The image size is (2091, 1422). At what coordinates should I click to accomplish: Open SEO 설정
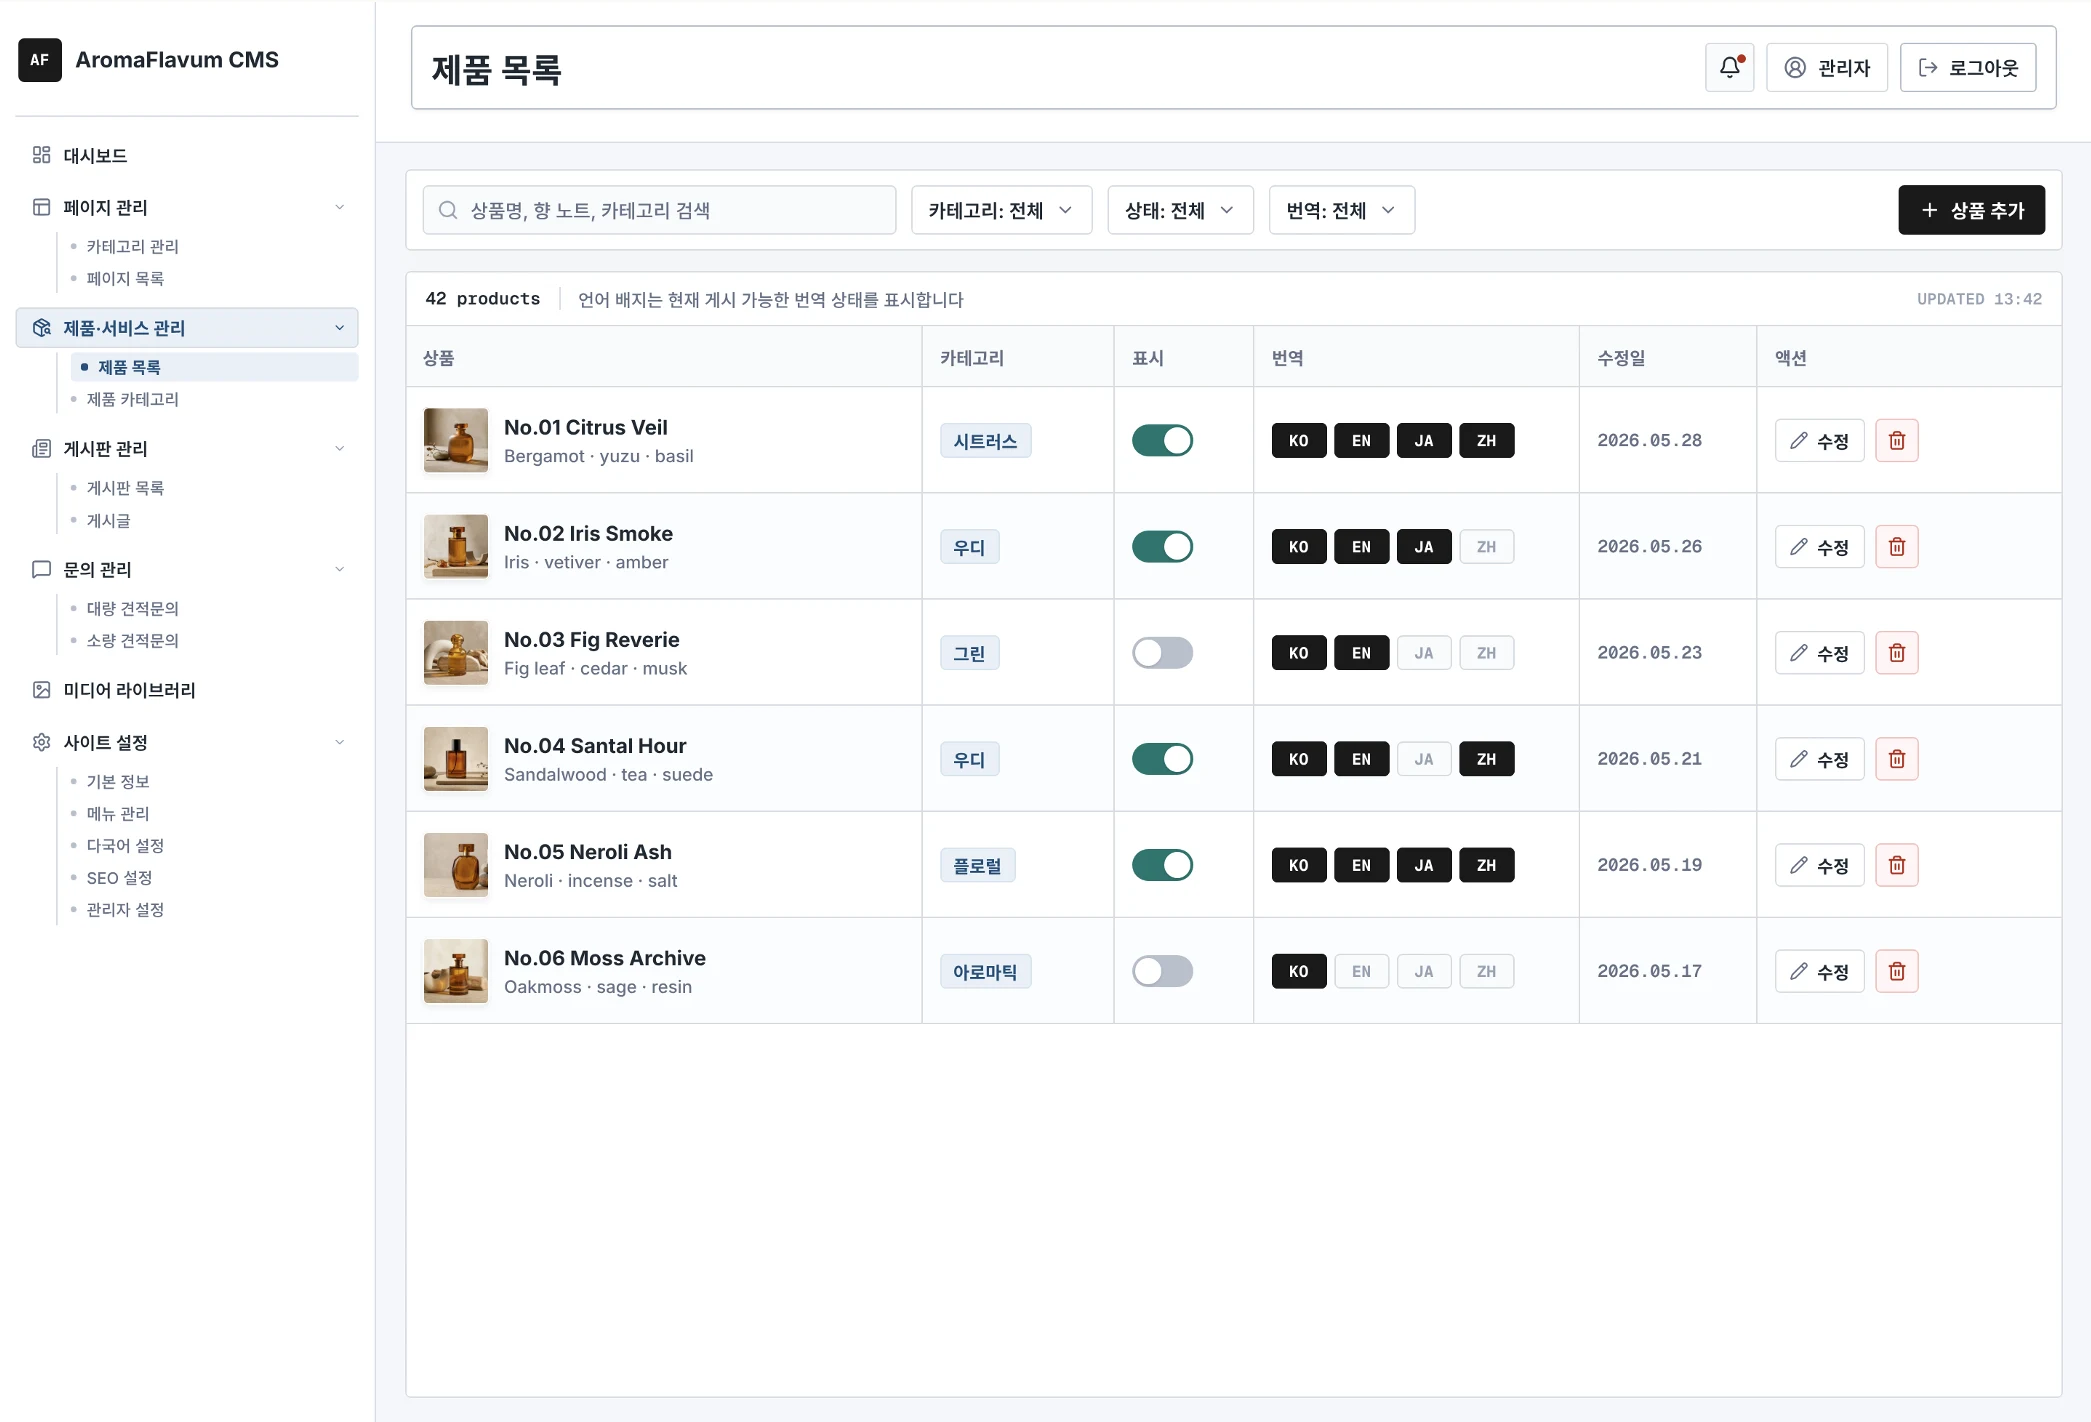point(119,877)
